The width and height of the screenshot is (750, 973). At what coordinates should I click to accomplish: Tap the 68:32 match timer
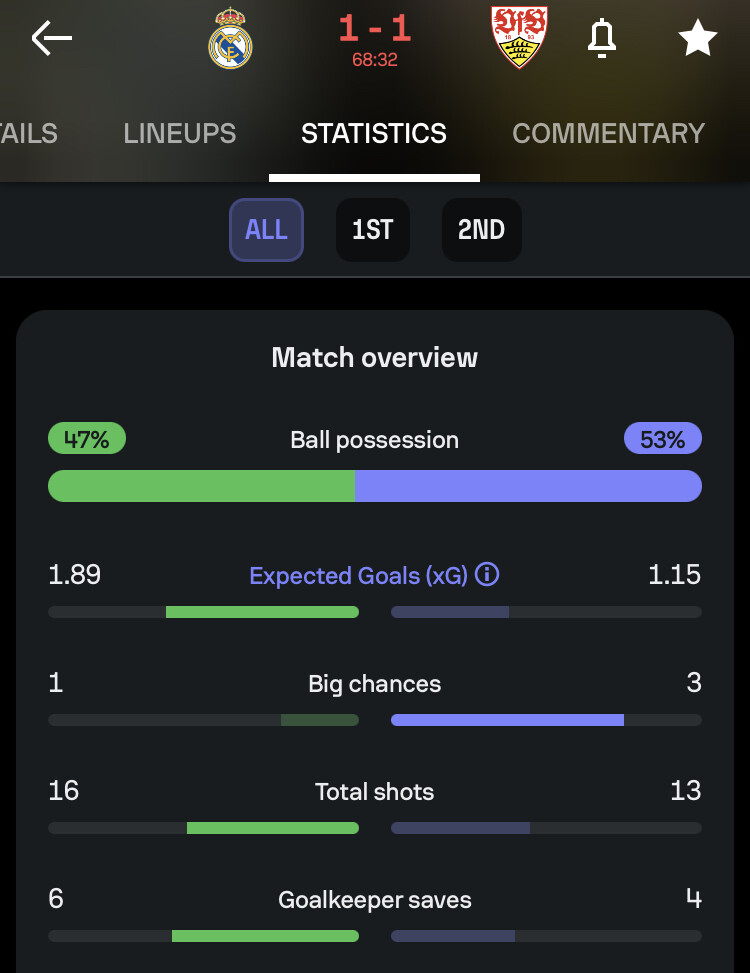pyautogui.click(x=375, y=60)
